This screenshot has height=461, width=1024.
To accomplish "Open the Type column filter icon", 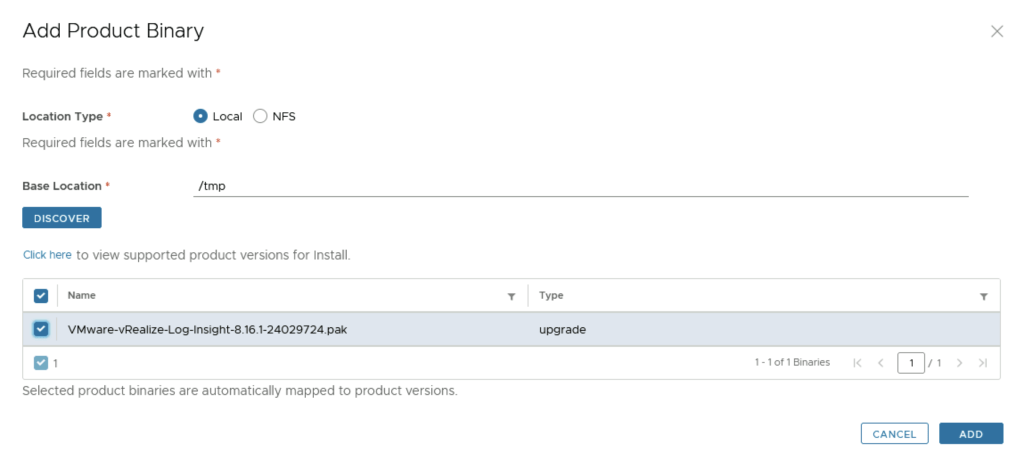I will click(984, 297).
